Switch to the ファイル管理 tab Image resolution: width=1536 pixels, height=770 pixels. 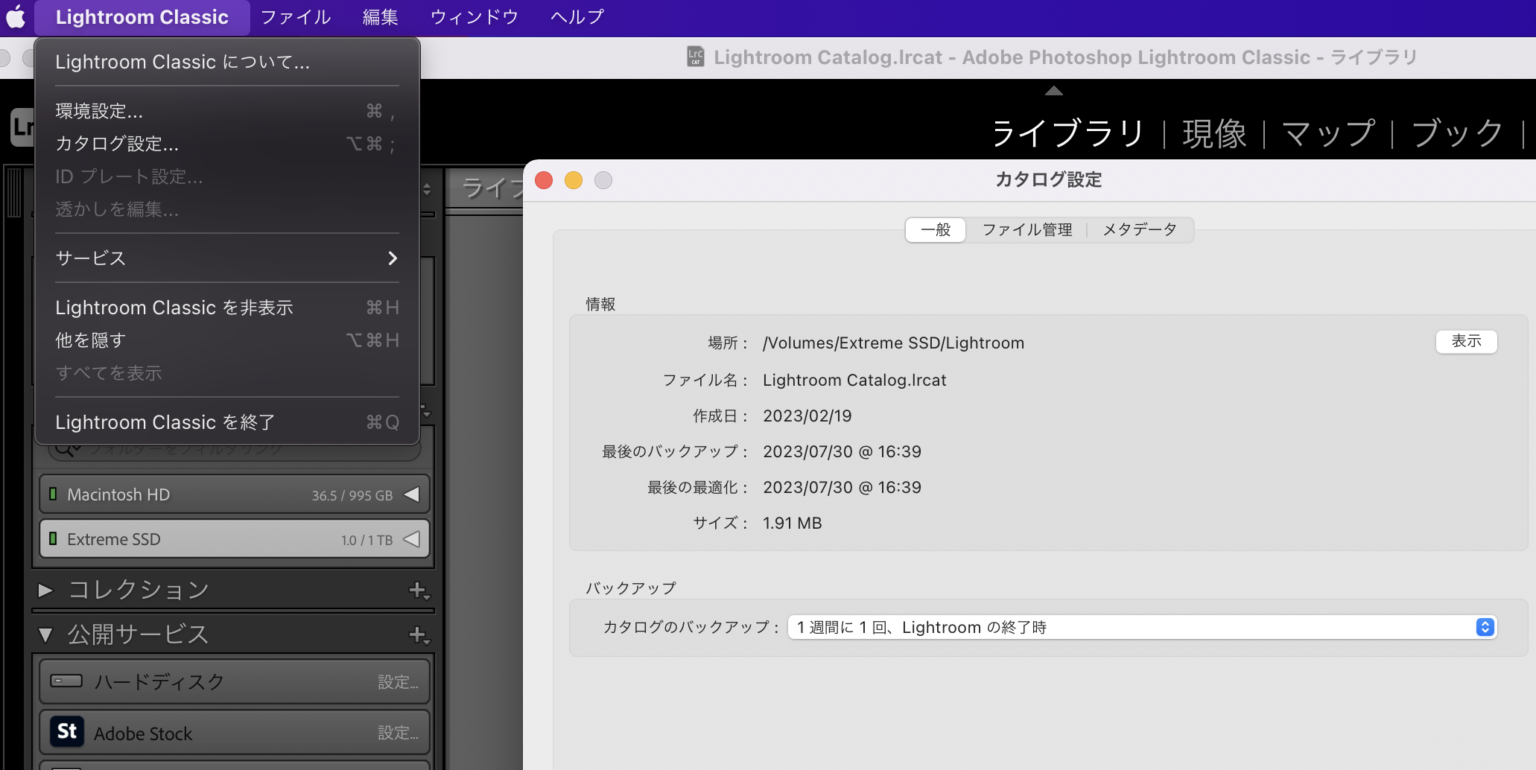pos(1026,230)
